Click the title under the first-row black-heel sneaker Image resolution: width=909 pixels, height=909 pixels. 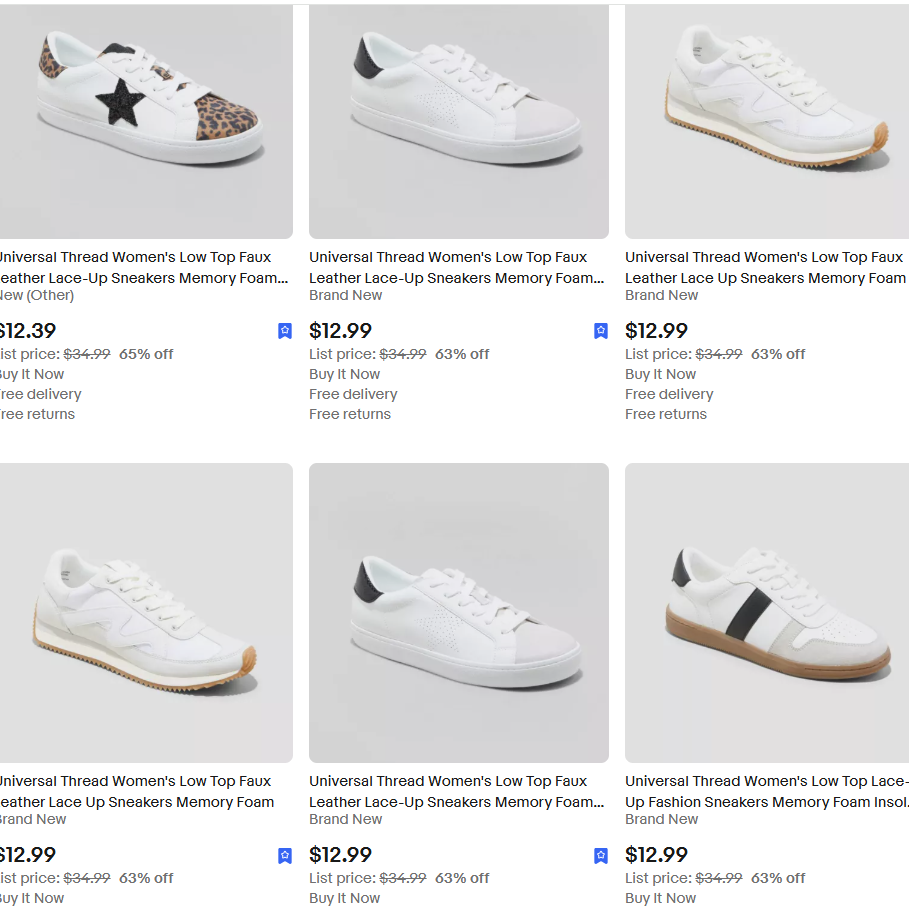coord(458,268)
